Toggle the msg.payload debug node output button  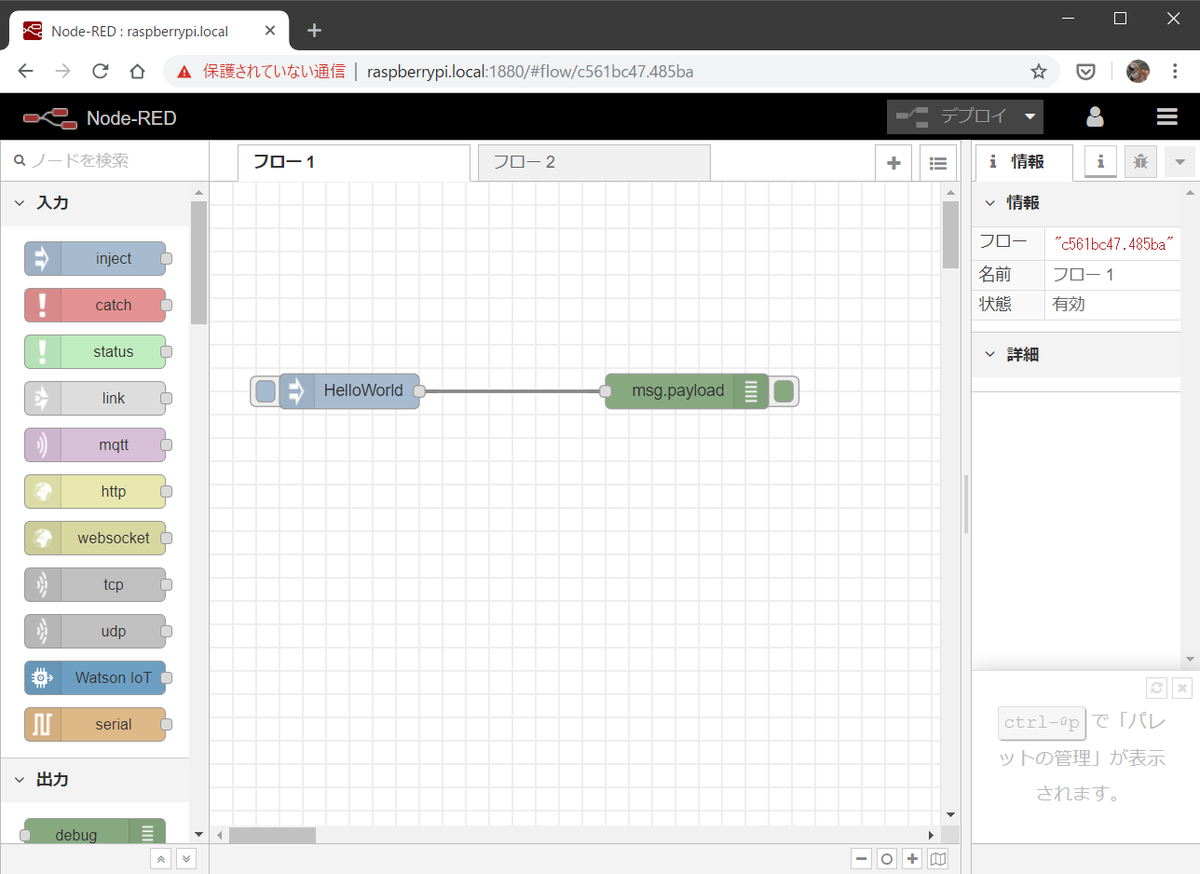784,391
